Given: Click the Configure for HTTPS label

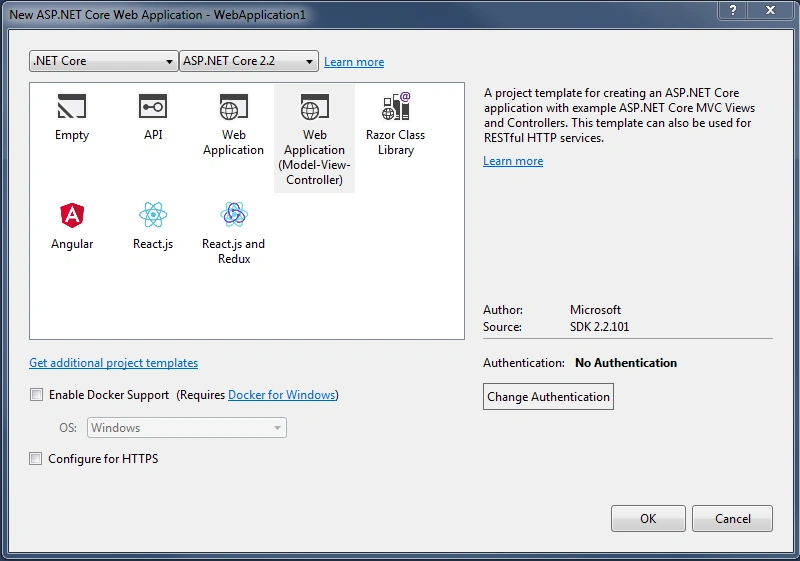Looking at the screenshot, I should (x=103, y=458).
